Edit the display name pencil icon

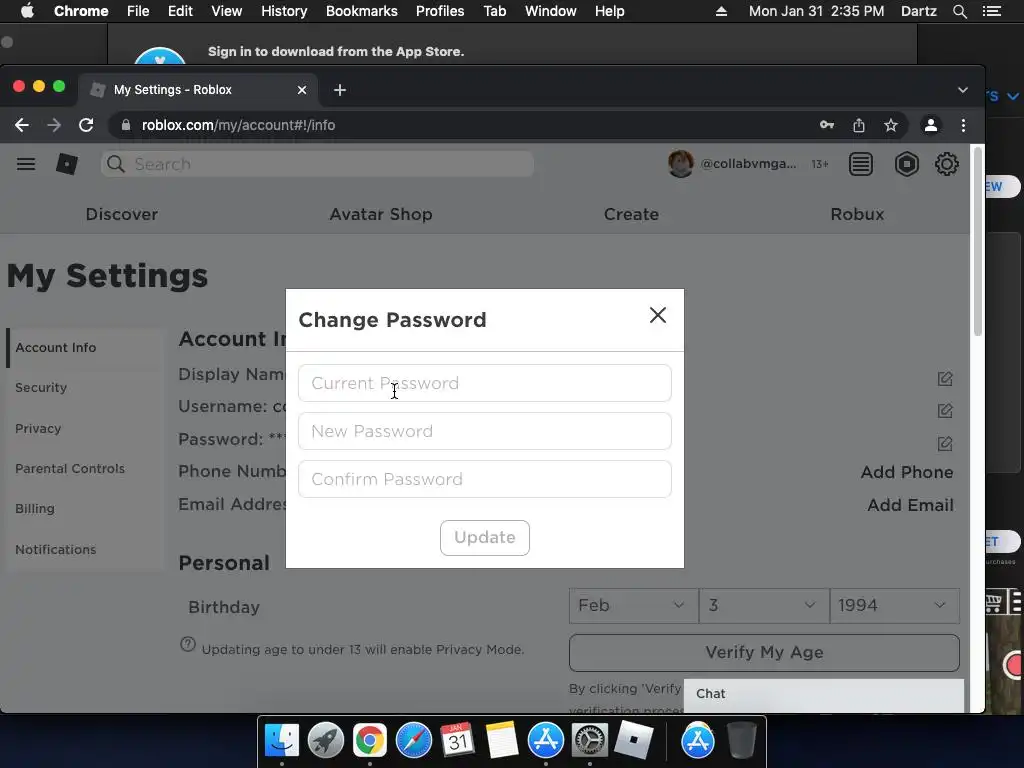[x=944, y=379]
